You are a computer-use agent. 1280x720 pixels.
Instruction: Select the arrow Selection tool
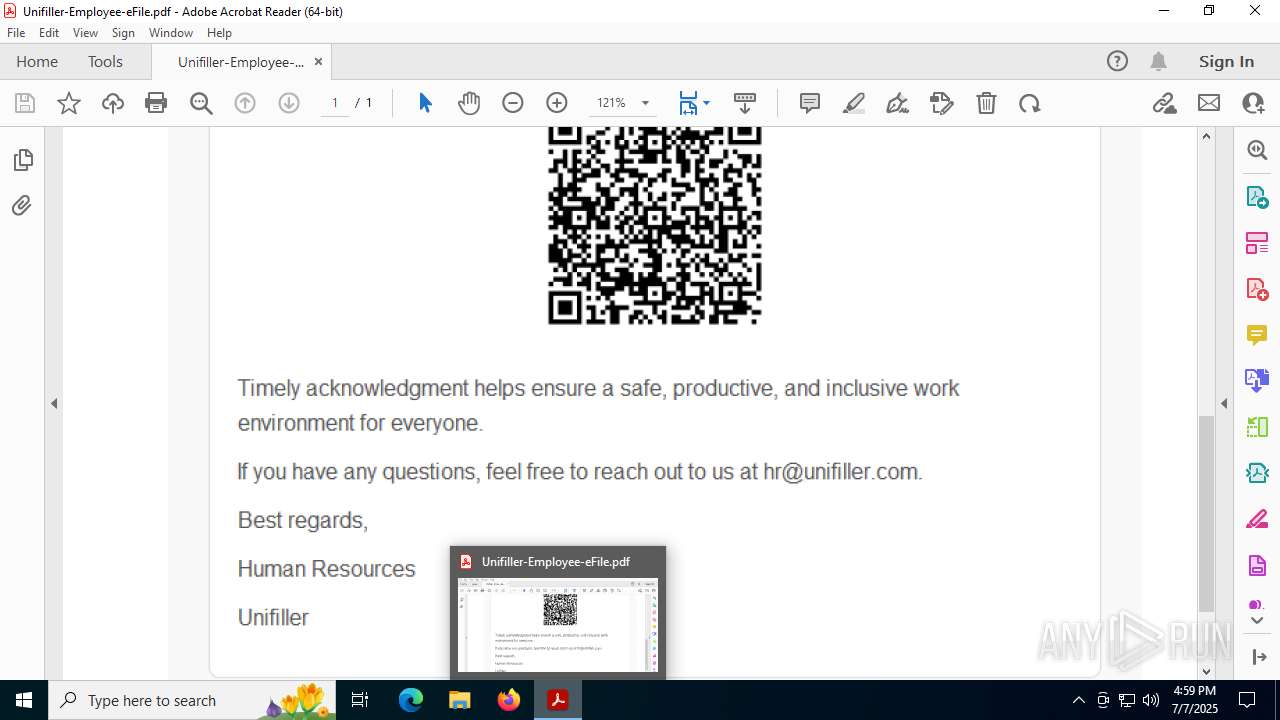(425, 103)
